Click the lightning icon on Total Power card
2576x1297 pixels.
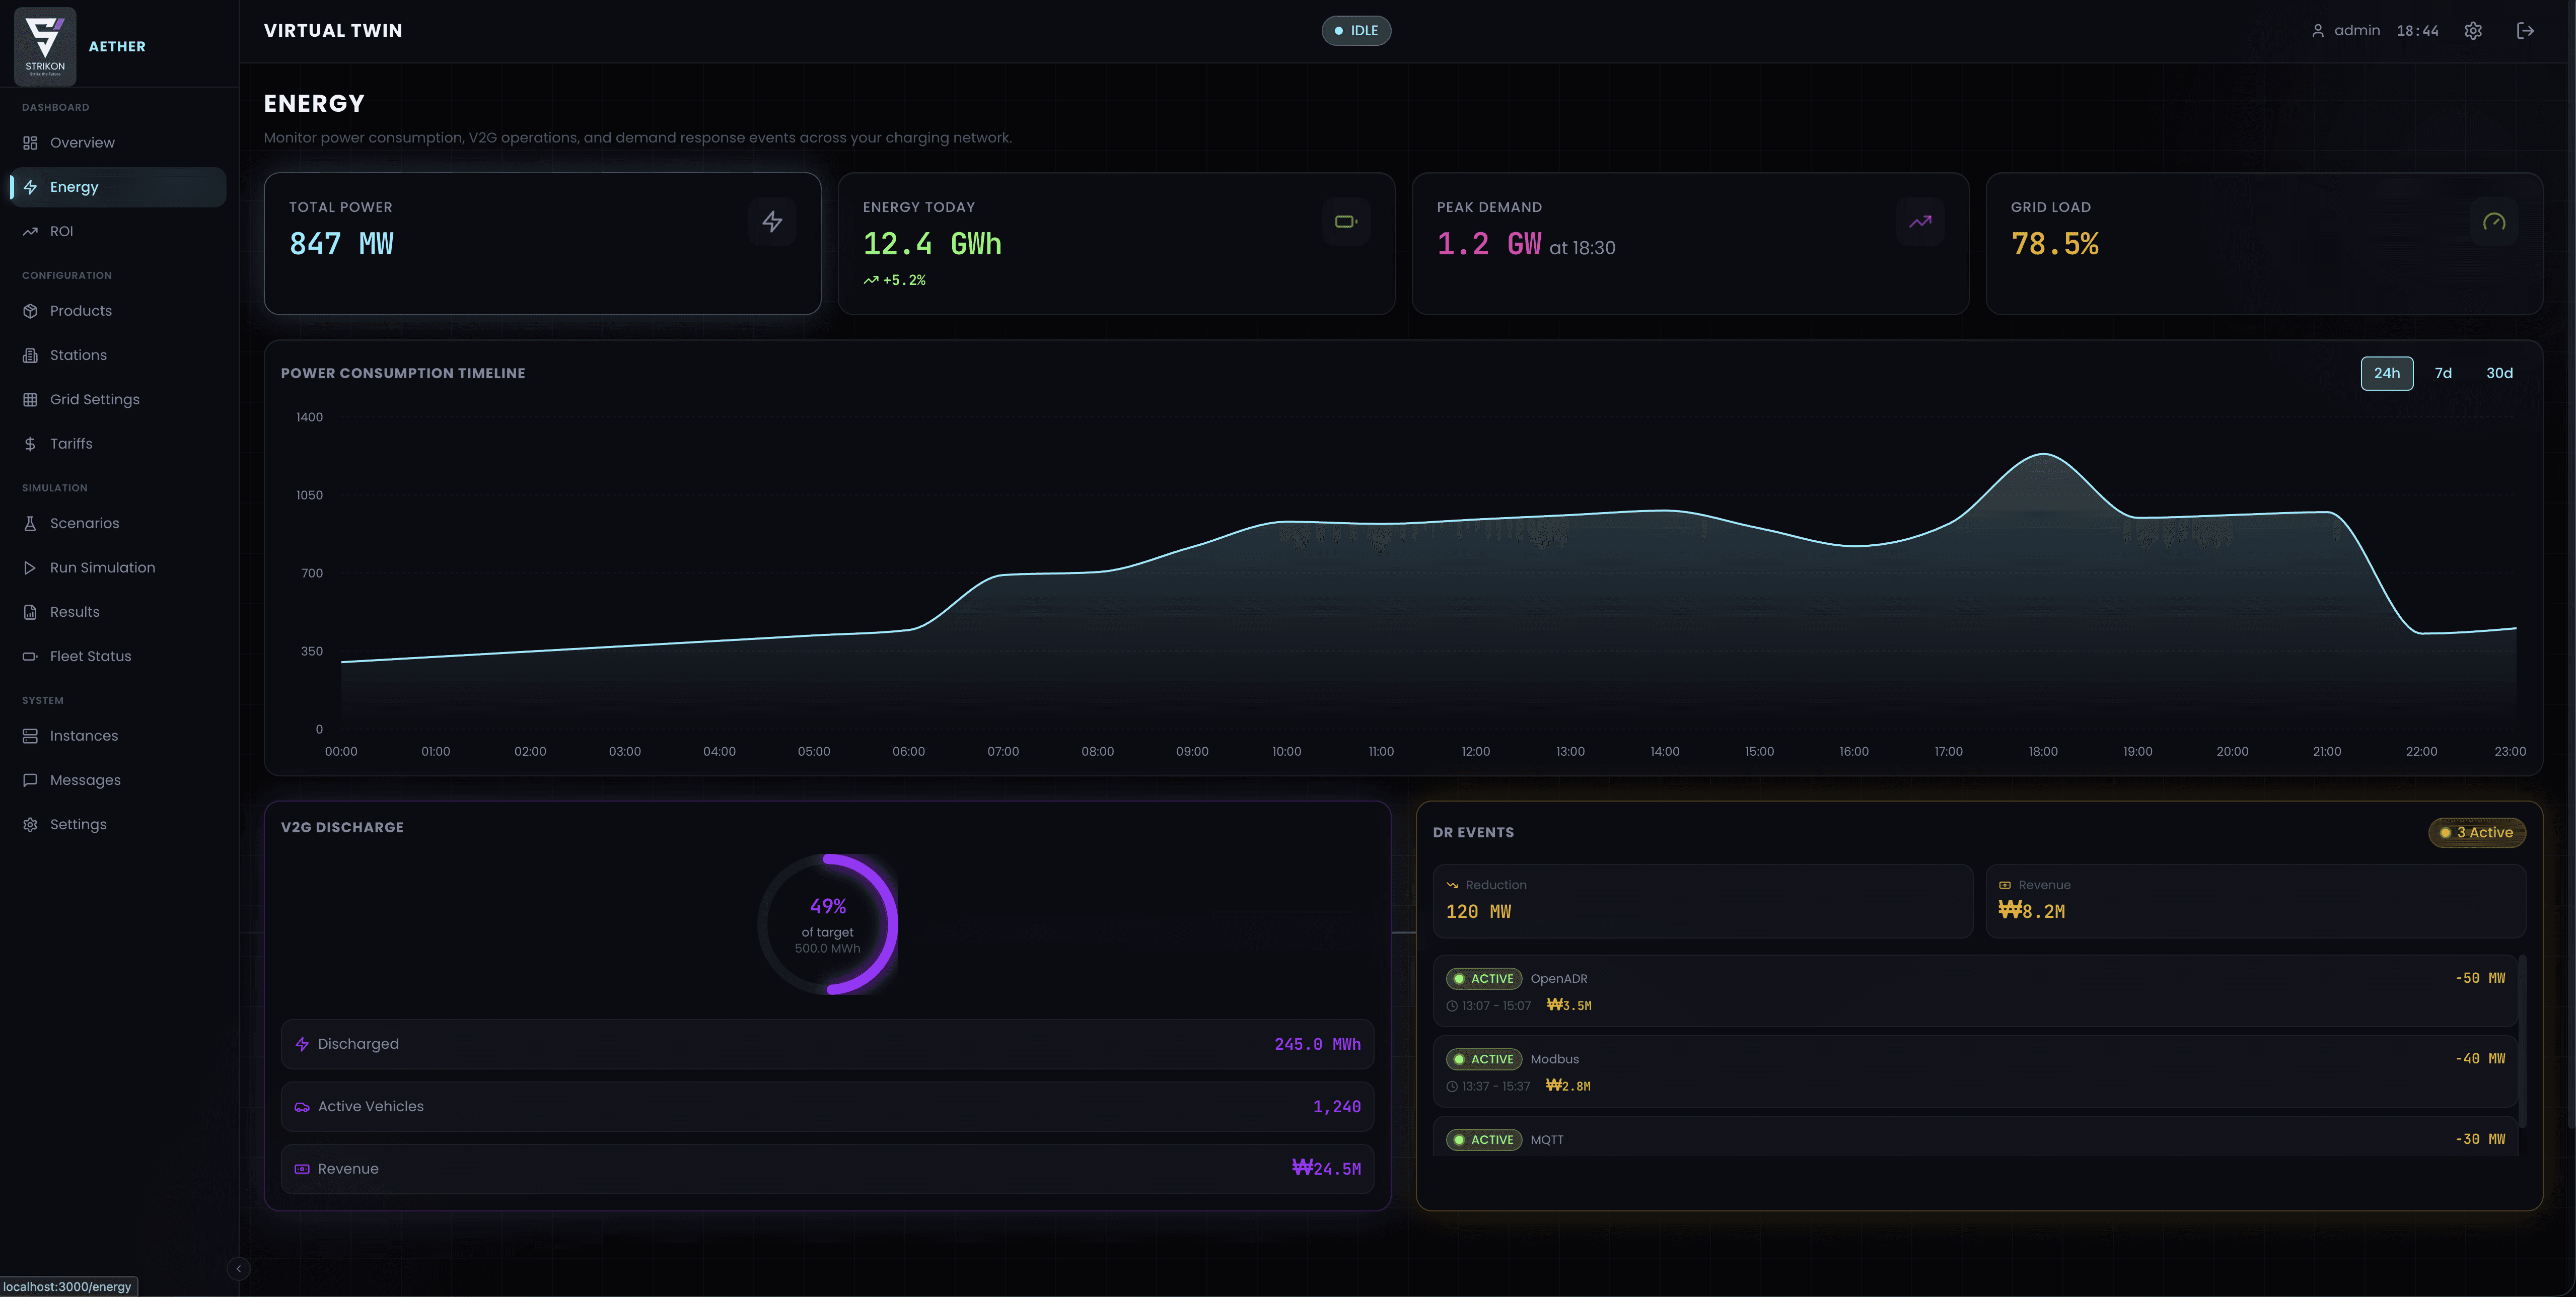tap(772, 222)
